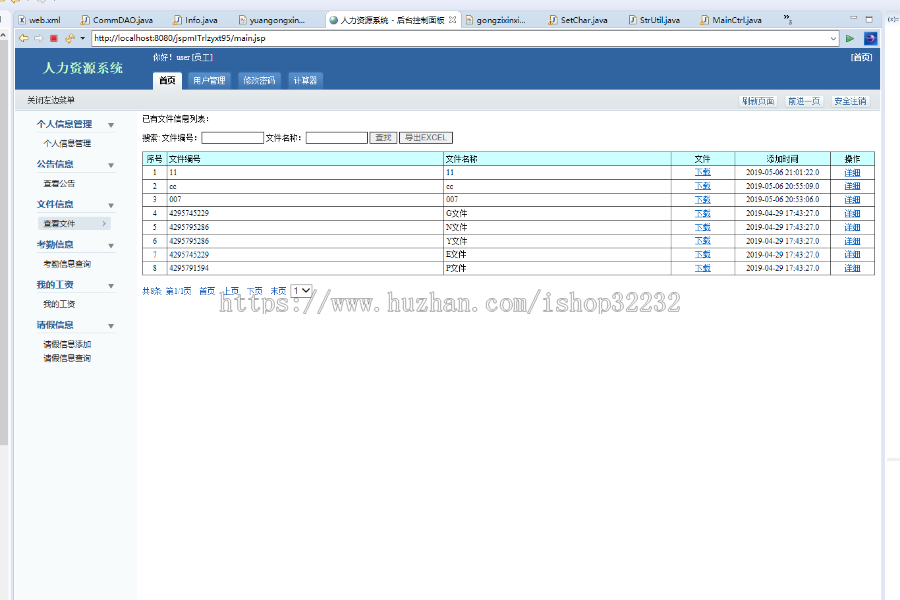Viewport: 900px width, 600px height.
Task: Click the 导出EXCEL button
Action: 426,138
